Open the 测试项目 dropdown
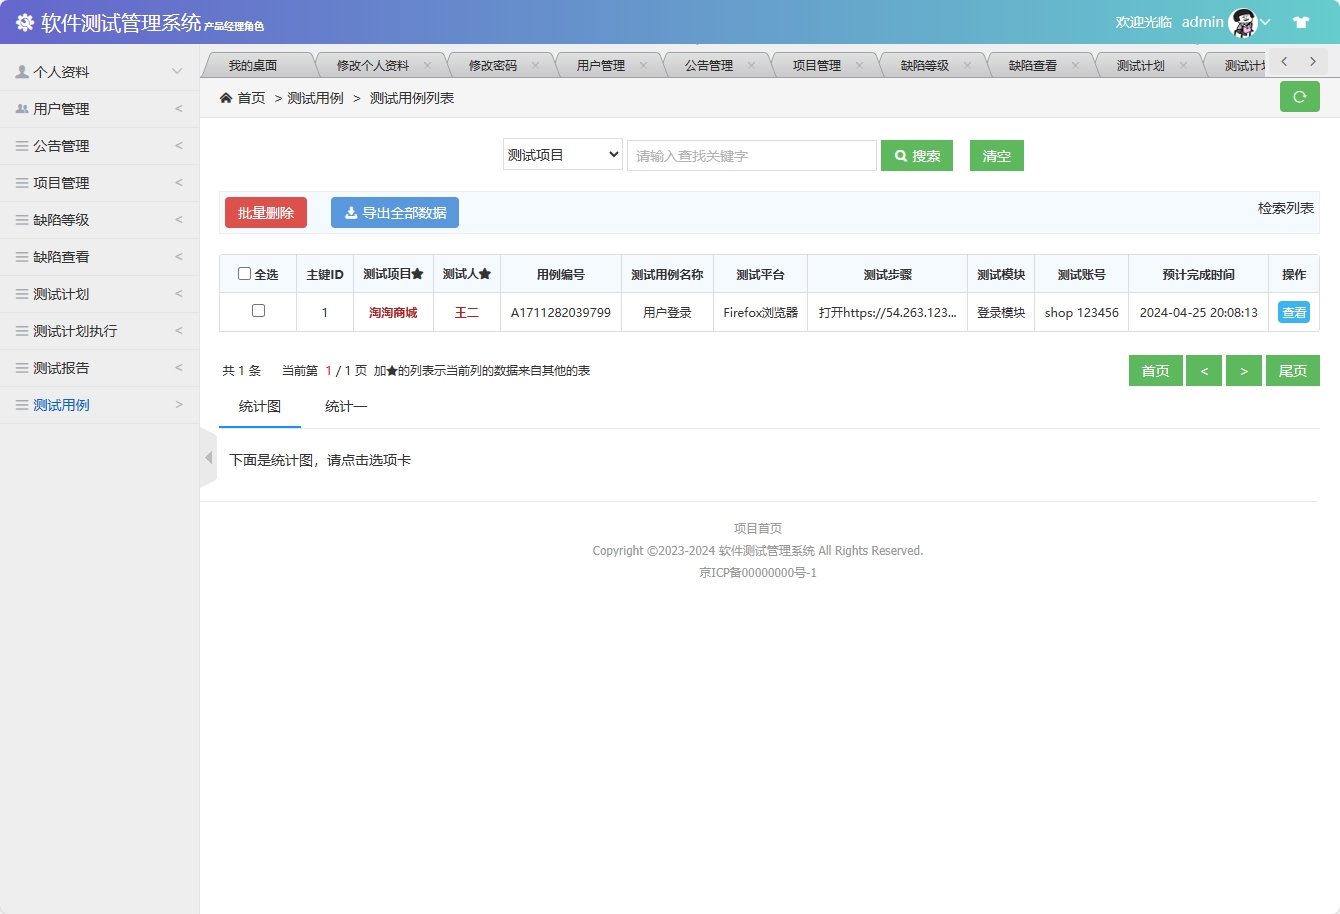The image size is (1340, 914). (562, 155)
